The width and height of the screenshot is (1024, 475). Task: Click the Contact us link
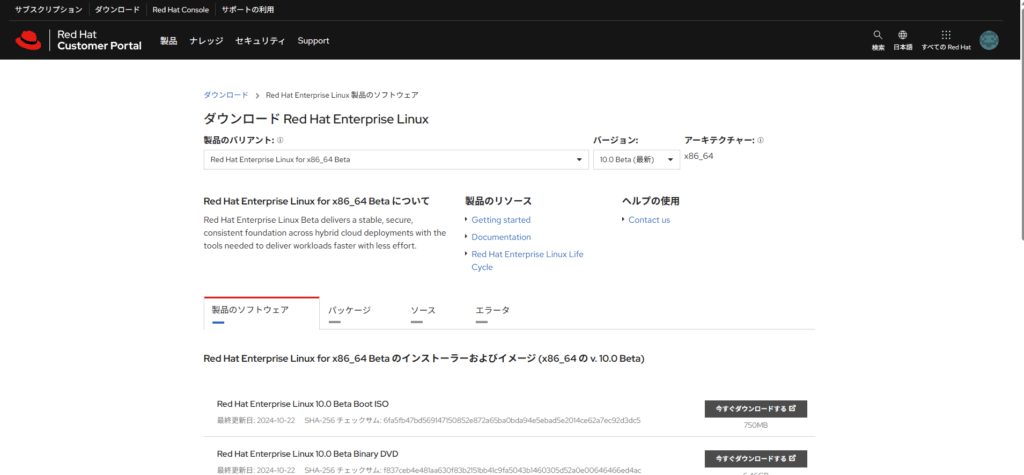649,220
